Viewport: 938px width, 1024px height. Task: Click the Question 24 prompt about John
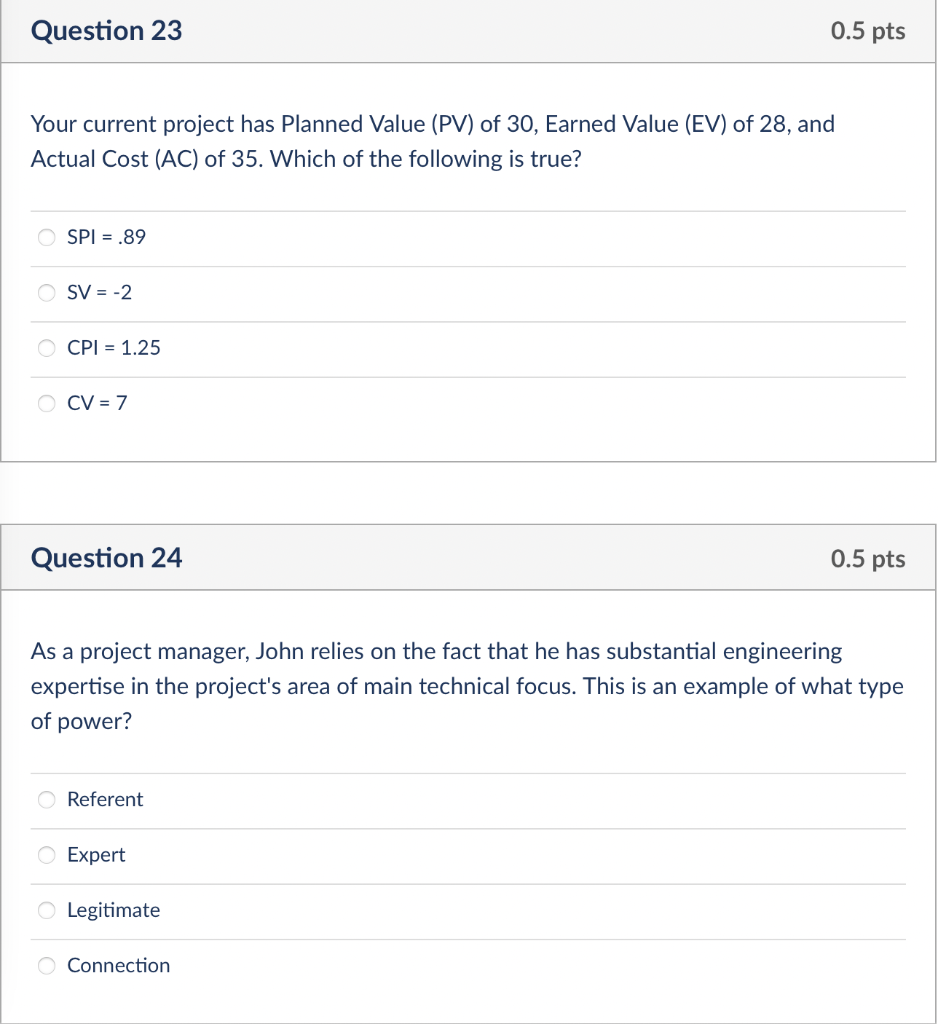click(465, 686)
